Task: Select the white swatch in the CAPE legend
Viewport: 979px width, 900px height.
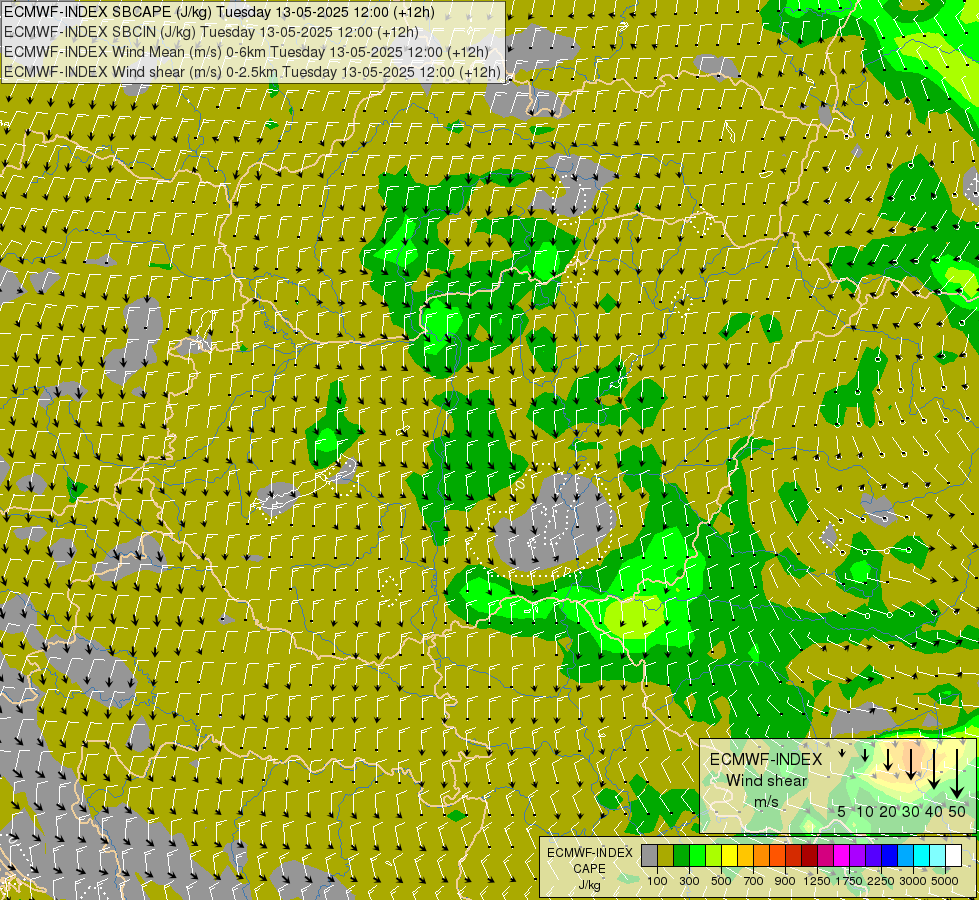Action: click(953, 856)
